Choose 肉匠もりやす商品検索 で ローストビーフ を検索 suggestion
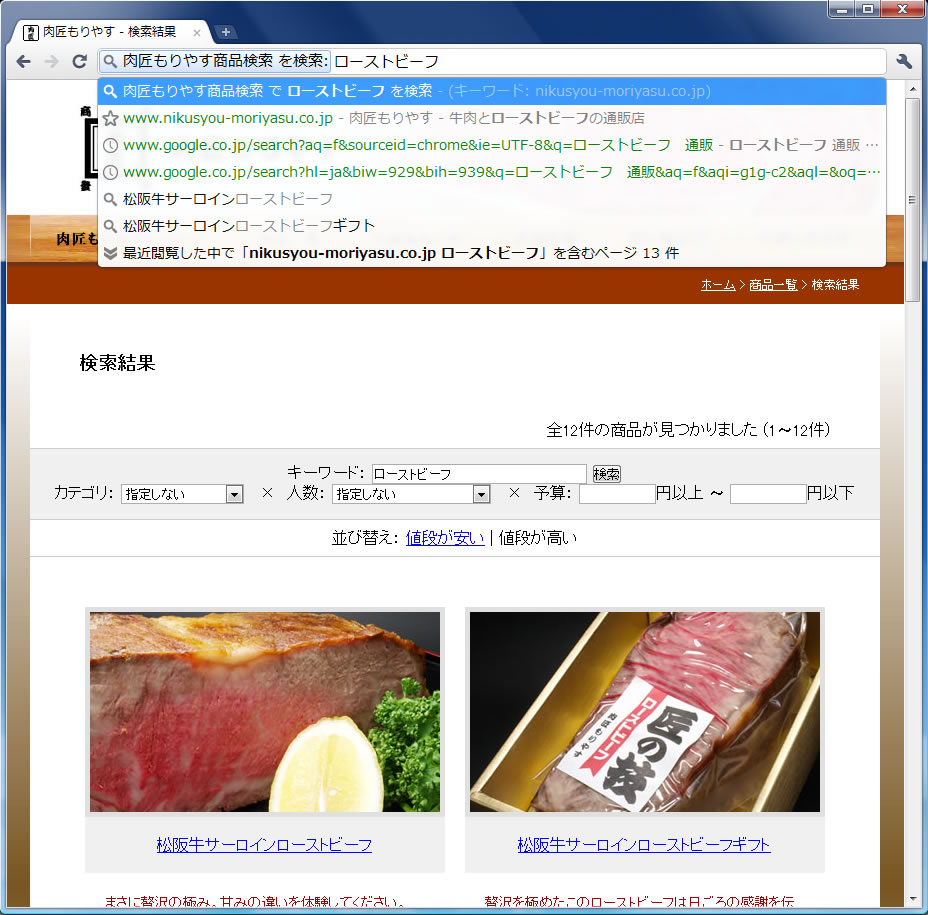The width and height of the screenshot is (928, 915). (x=491, y=91)
